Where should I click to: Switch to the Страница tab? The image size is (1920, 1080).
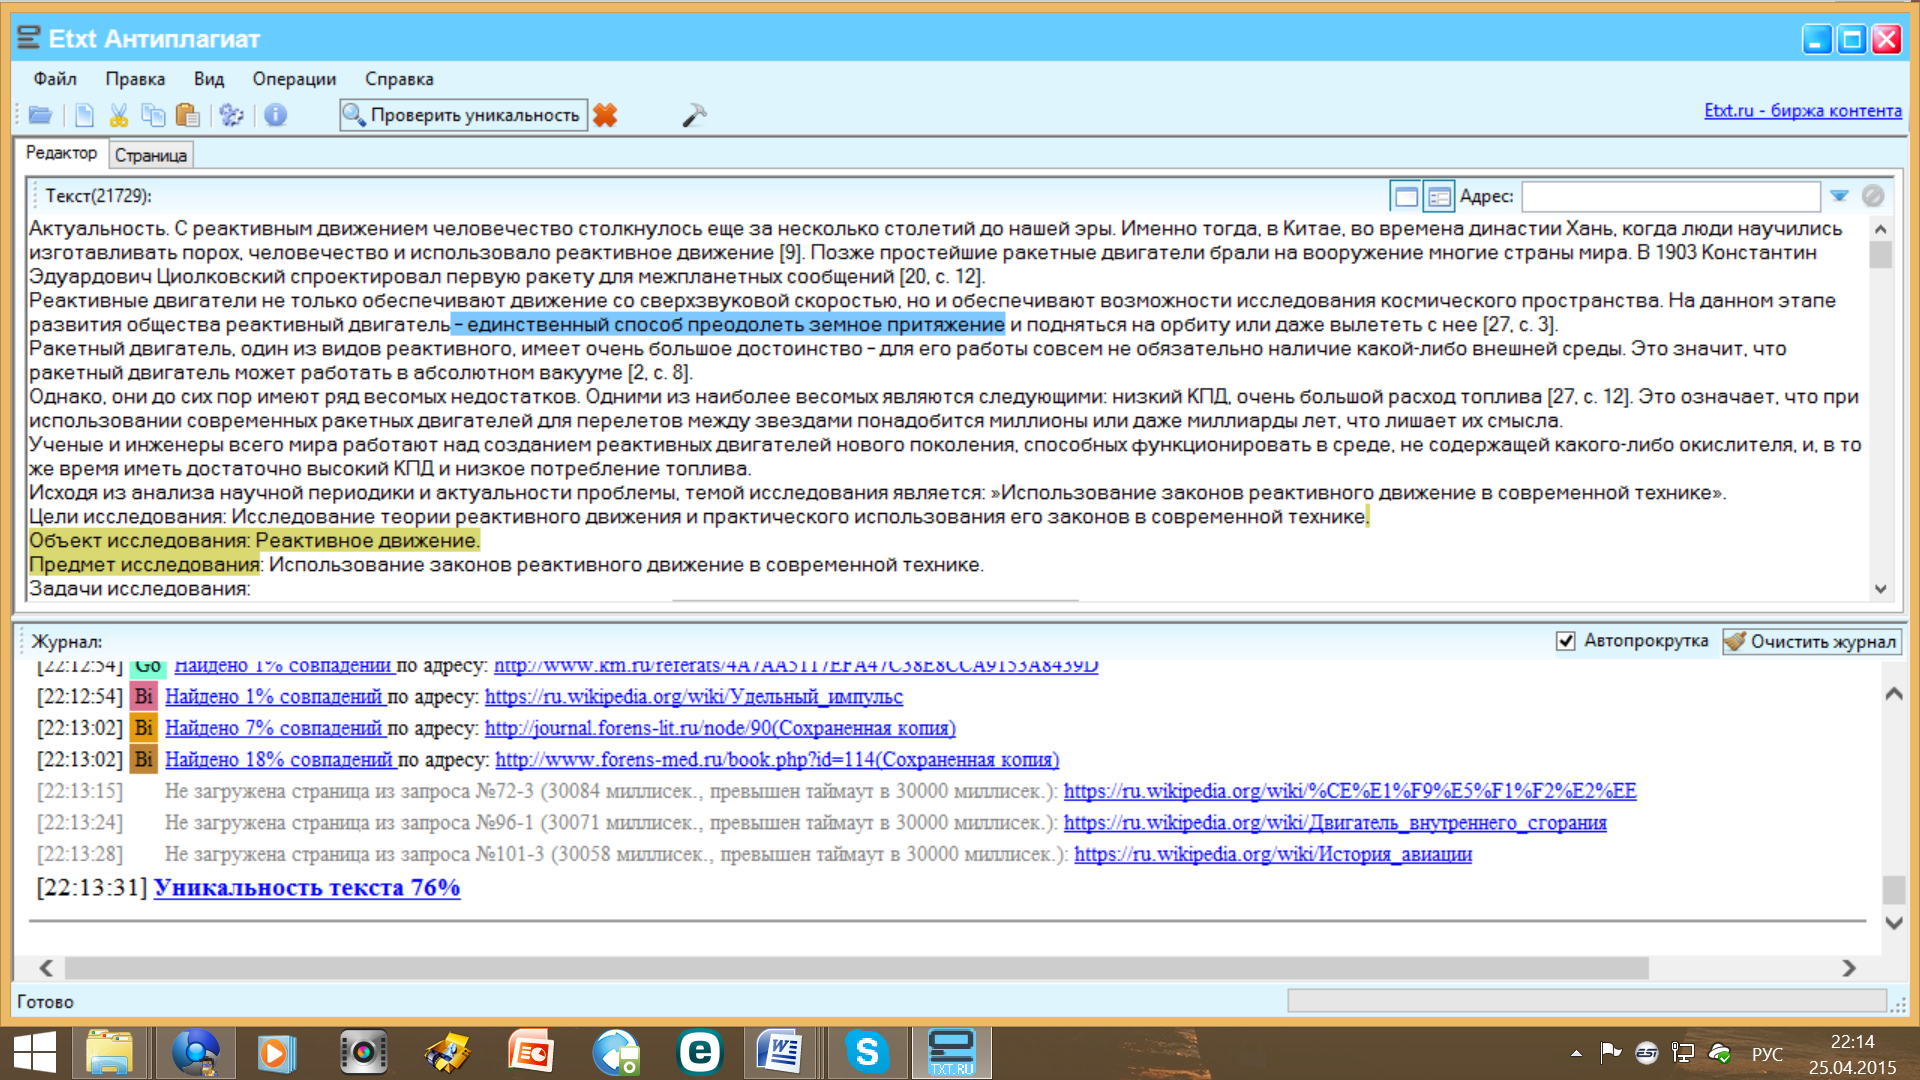(150, 155)
